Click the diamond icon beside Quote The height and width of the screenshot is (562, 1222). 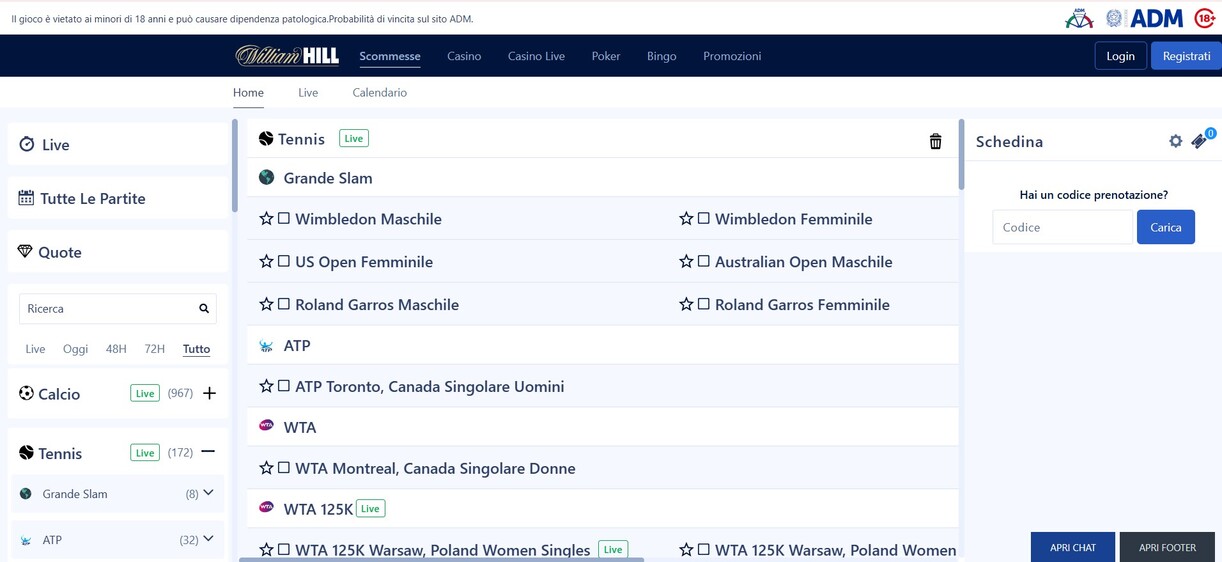tap(25, 252)
